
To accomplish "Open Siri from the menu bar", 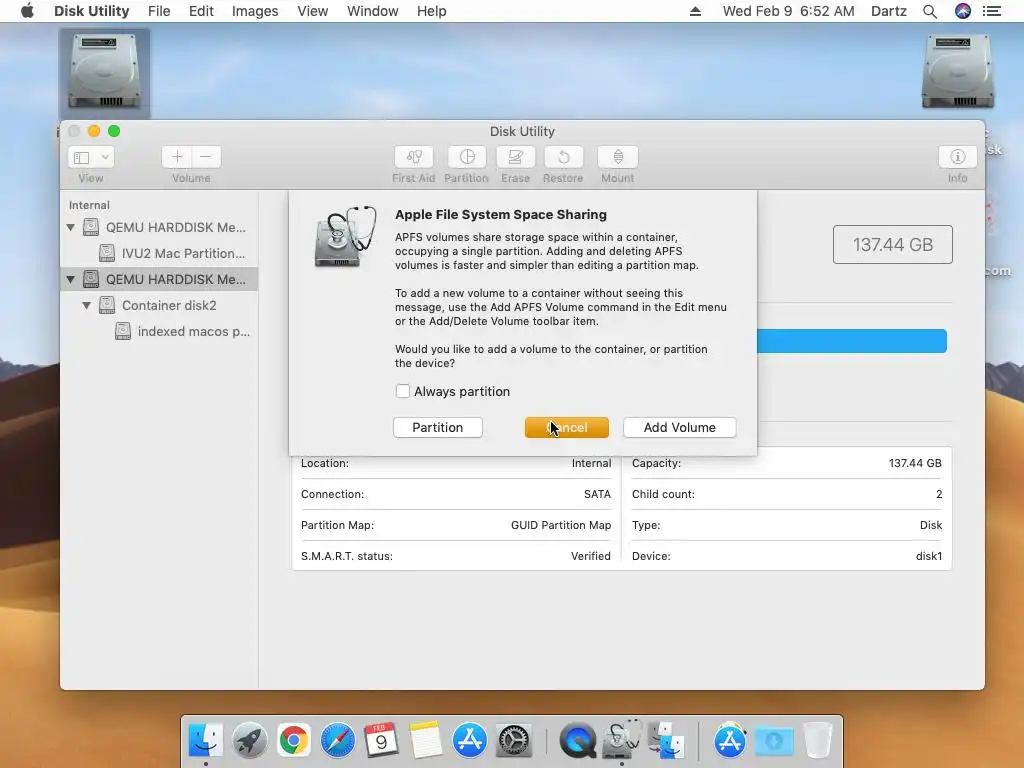I will click(x=963, y=11).
